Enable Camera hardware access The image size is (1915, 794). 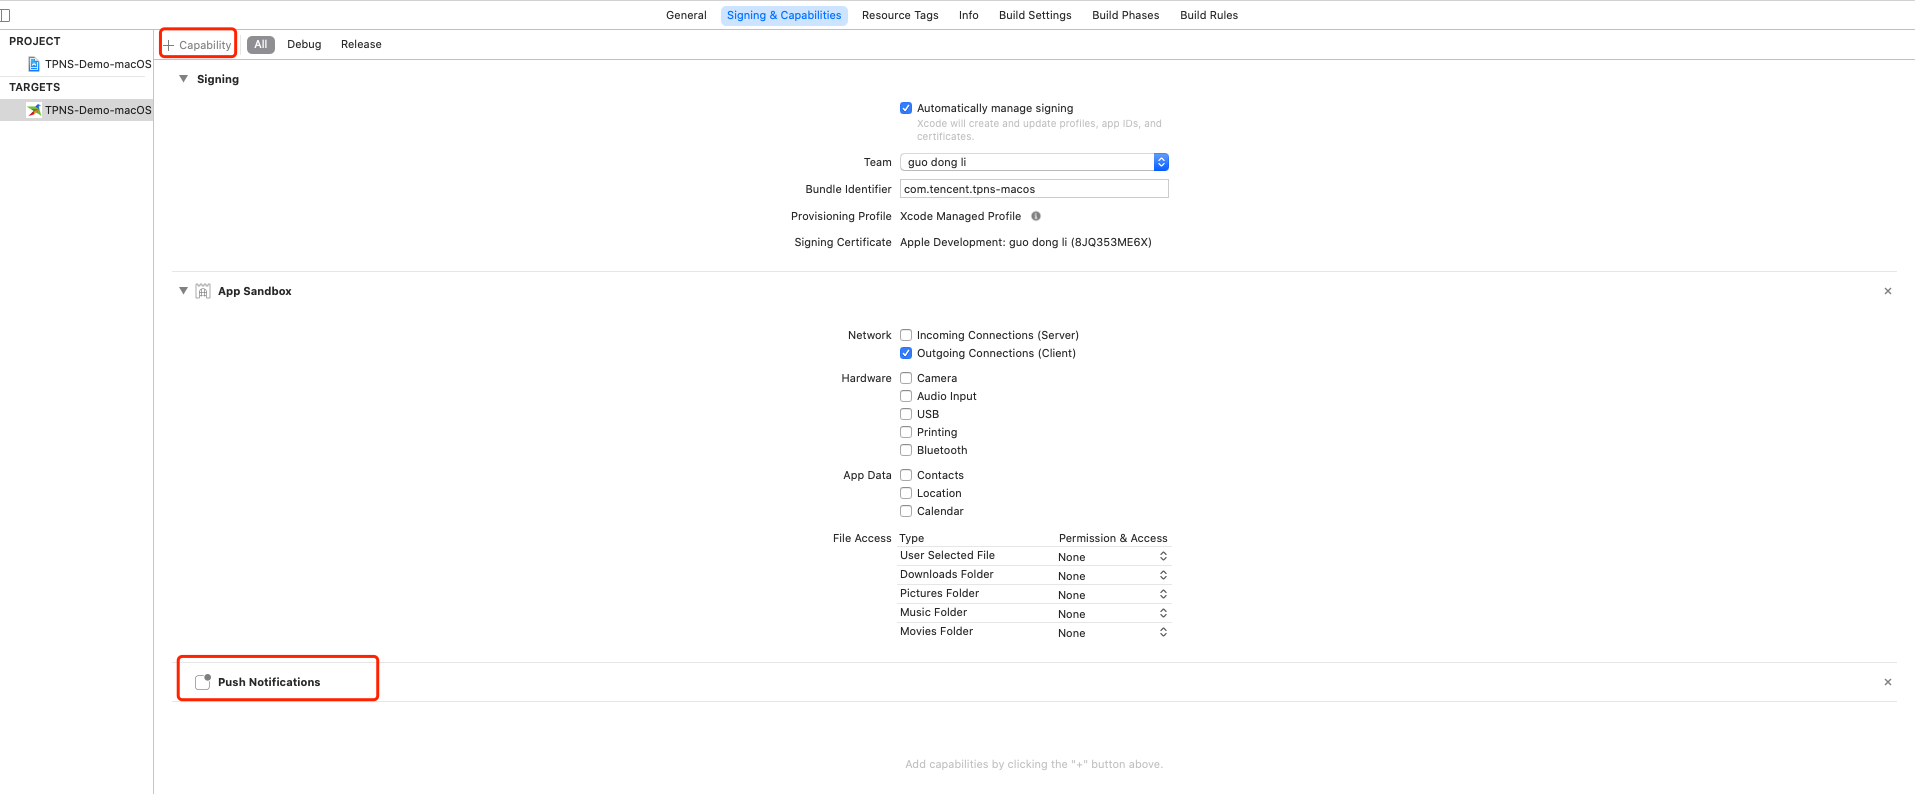906,378
